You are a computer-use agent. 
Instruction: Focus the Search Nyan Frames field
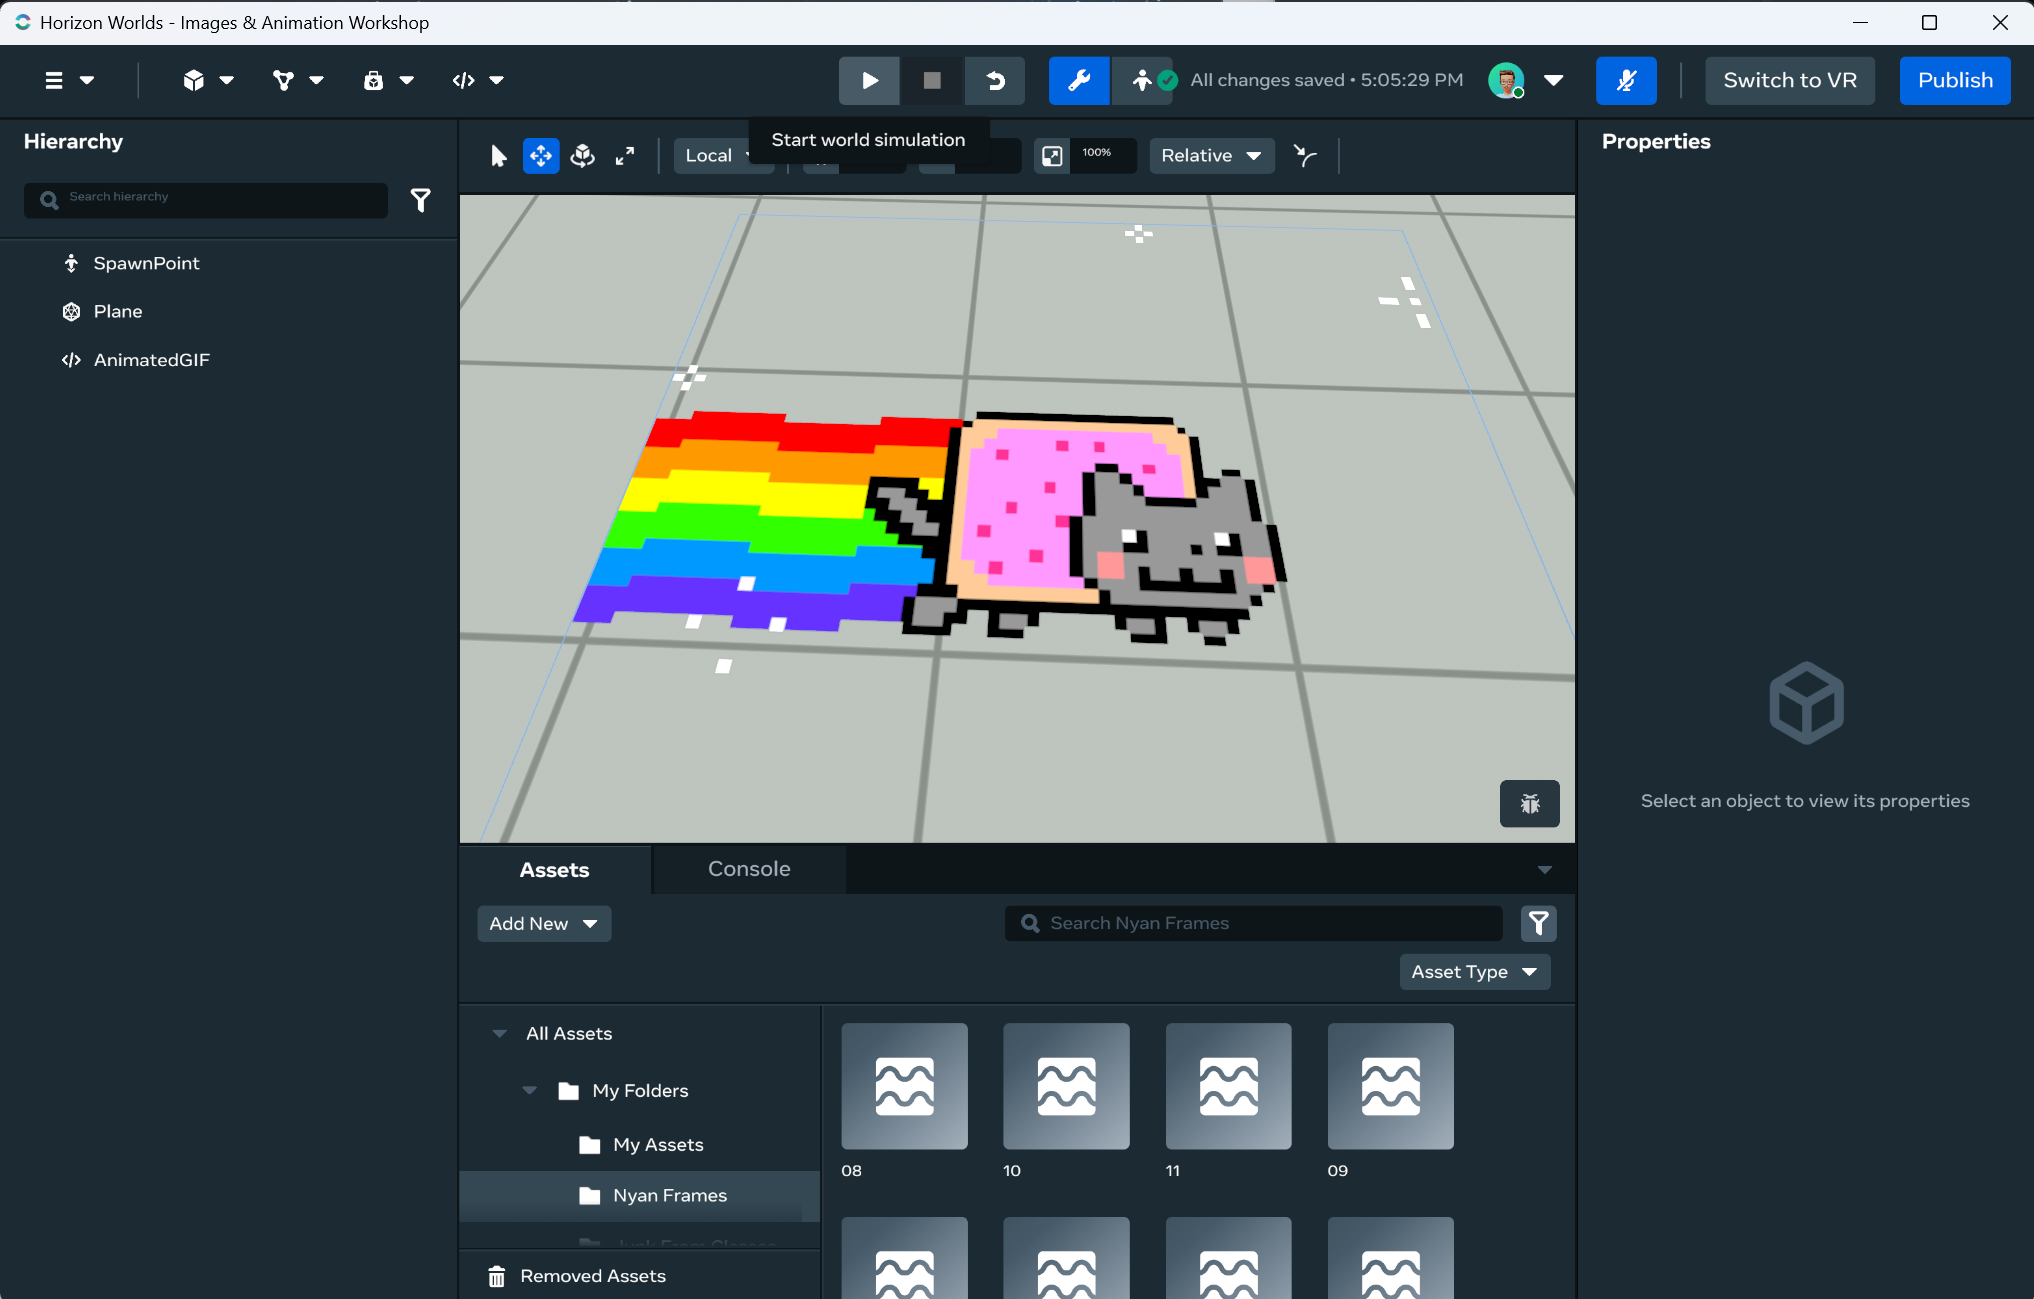[x=1253, y=924]
